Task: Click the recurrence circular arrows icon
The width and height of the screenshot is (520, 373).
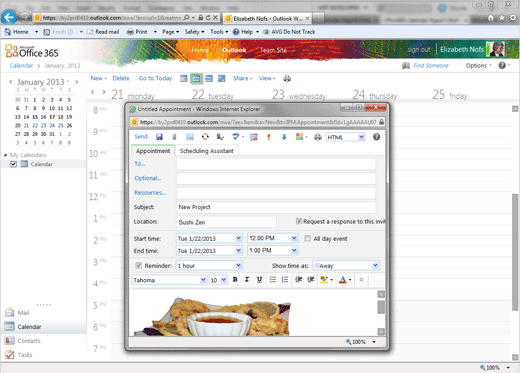Action: click(205, 137)
